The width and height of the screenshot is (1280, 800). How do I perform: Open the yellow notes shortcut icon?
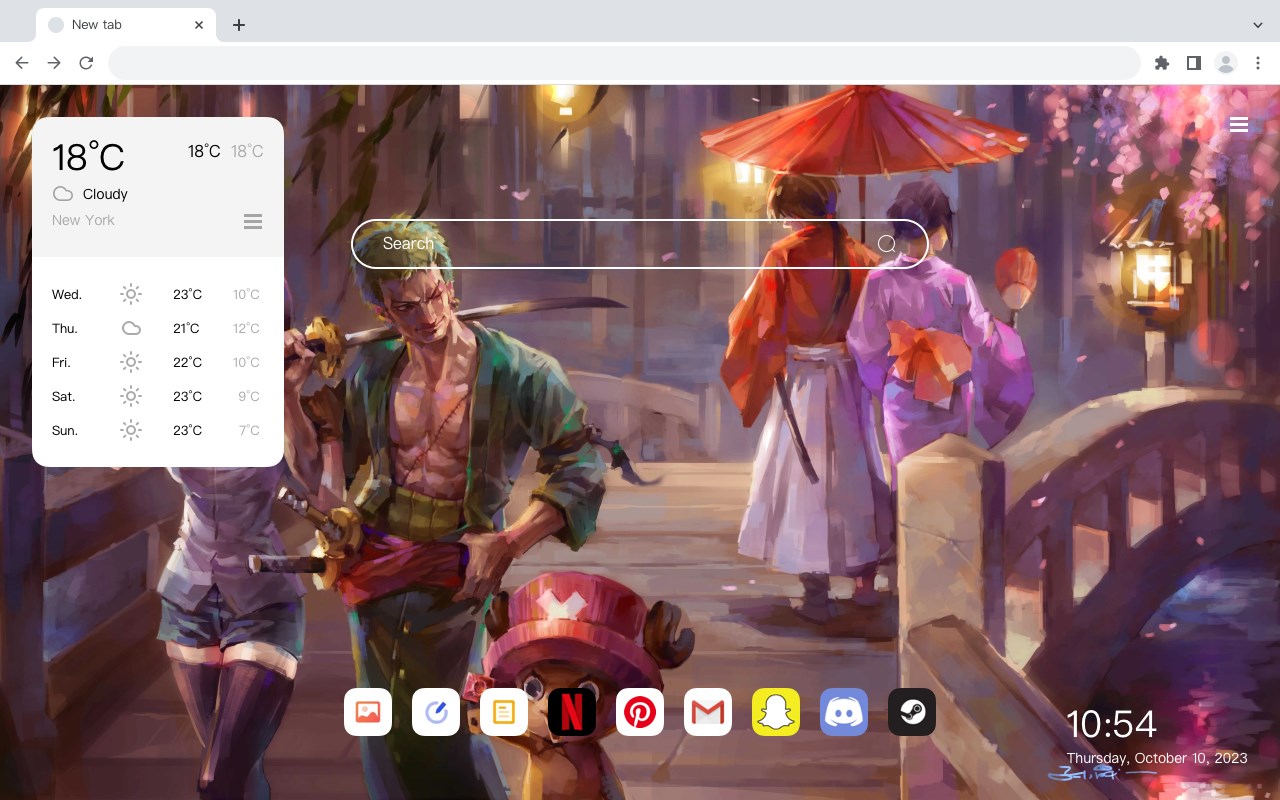[504, 712]
